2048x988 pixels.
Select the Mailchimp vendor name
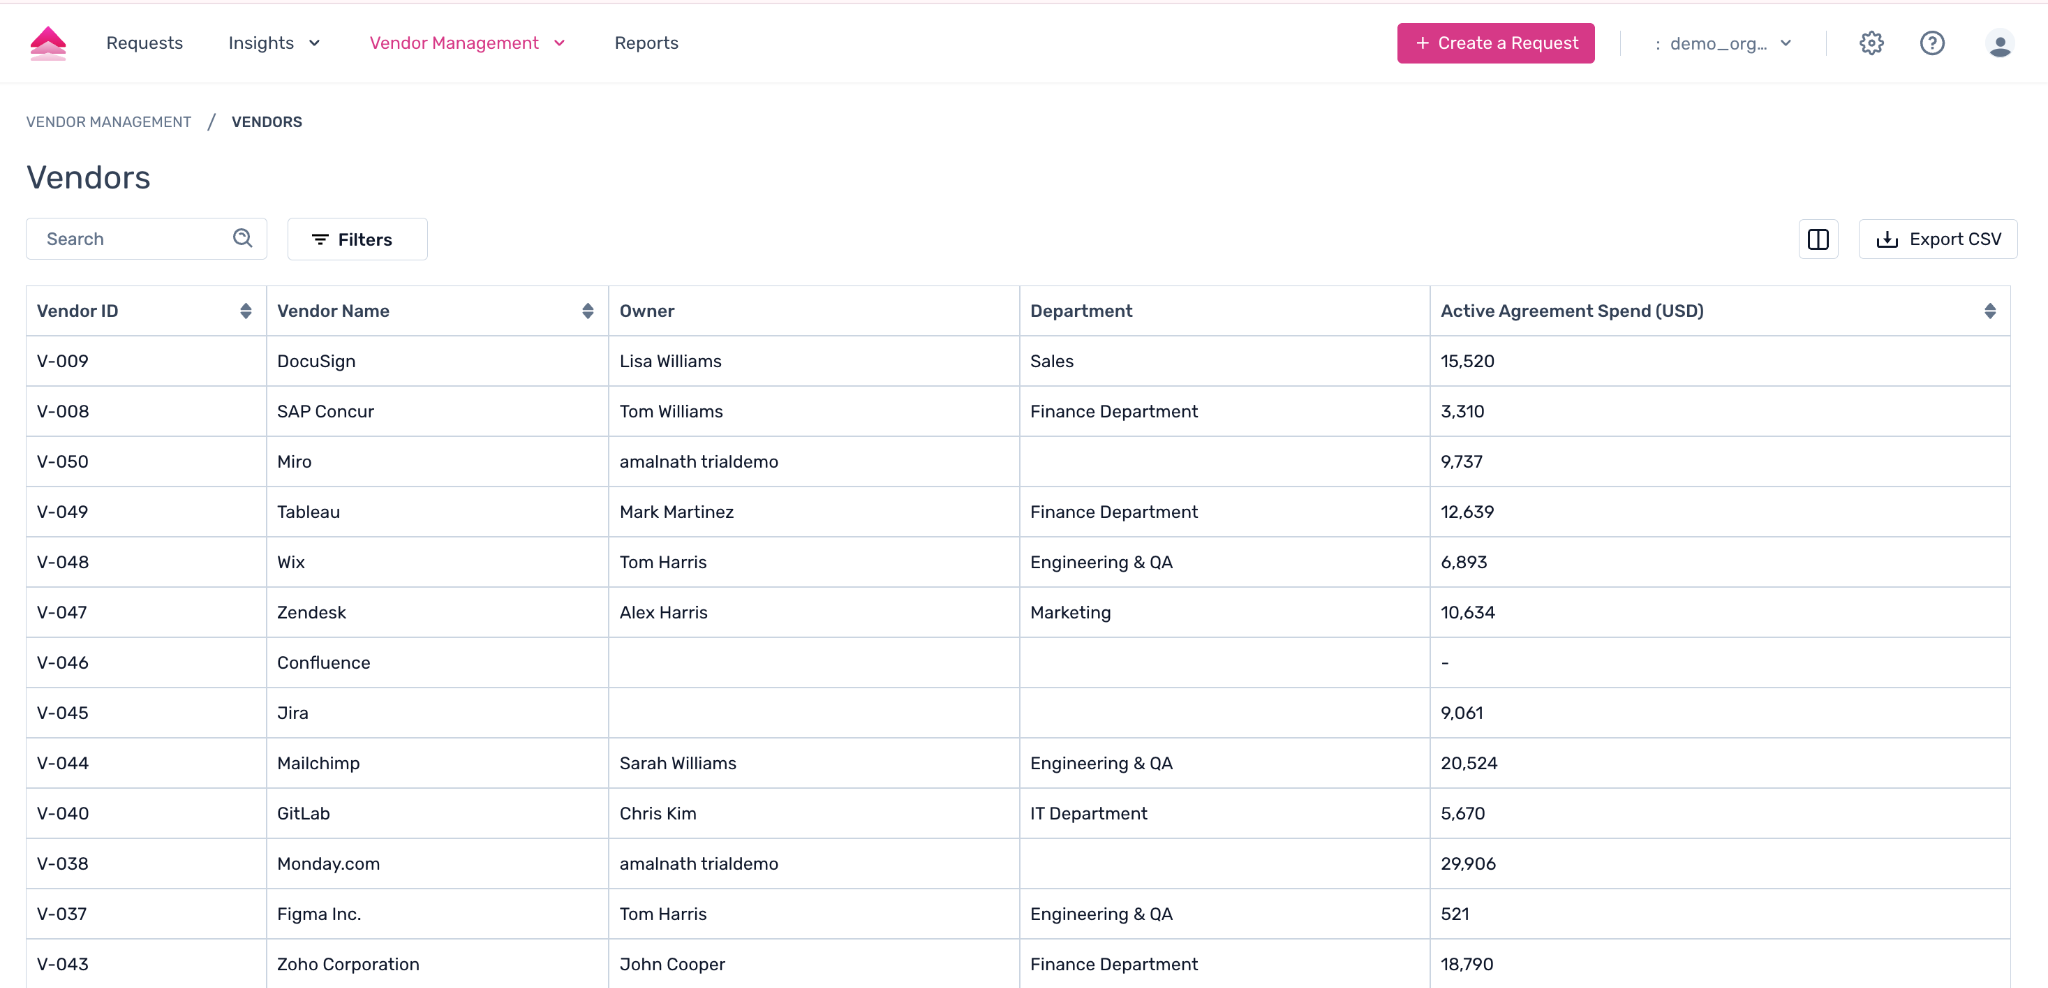tap(318, 763)
